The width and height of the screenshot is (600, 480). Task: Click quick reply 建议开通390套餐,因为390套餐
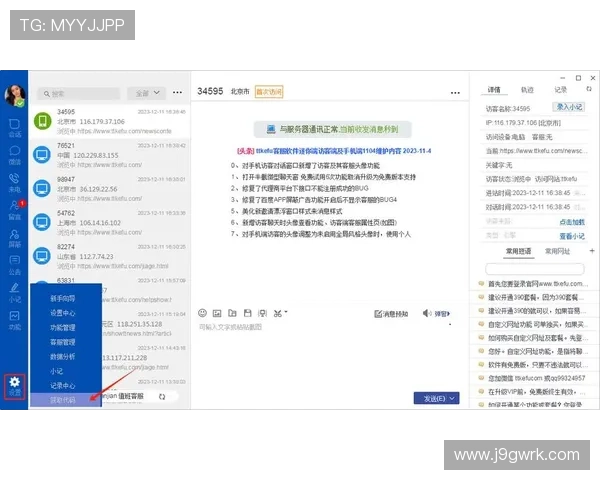point(533,297)
